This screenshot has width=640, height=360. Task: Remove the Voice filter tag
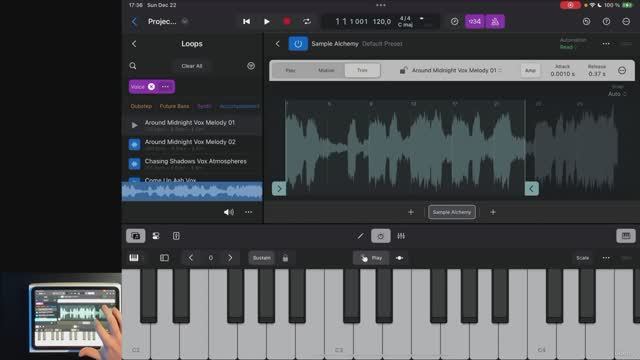point(151,87)
